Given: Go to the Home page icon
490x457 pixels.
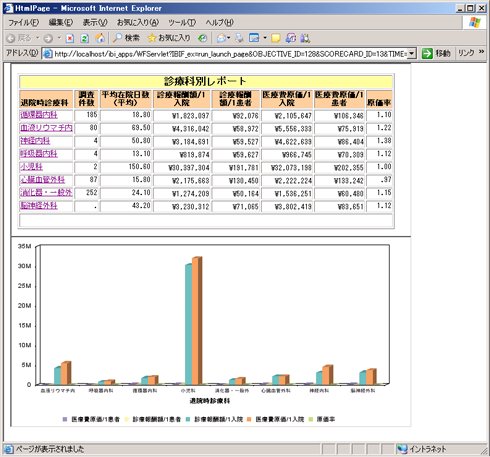Looking at the screenshot, I should (100, 38).
